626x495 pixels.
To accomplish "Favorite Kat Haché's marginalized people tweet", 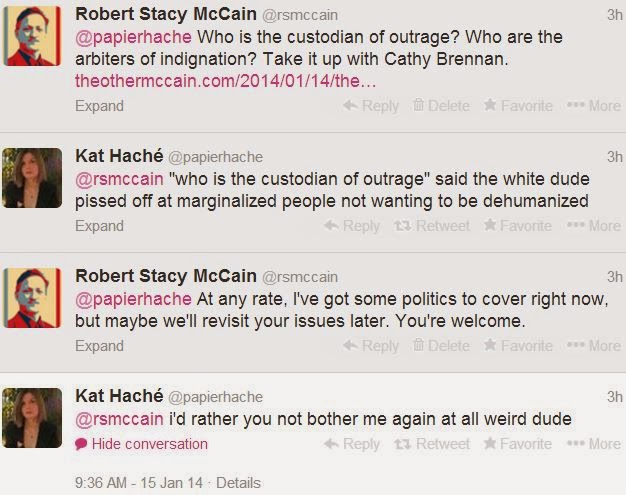I will (x=518, y=226).
